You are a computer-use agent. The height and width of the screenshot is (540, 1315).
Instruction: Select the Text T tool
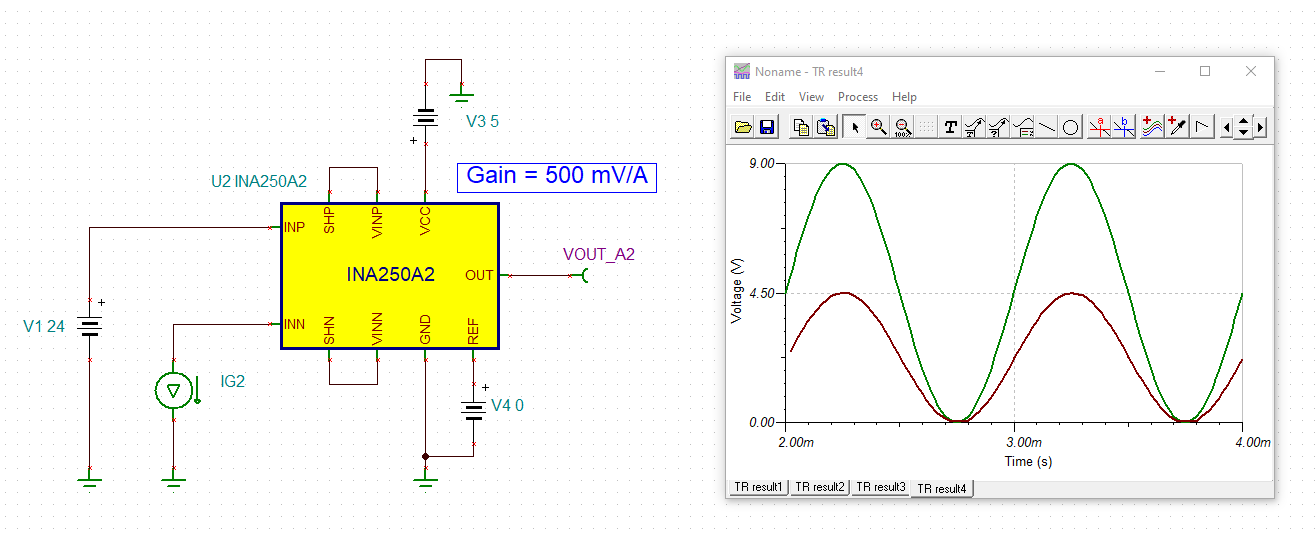coord(951,127)
